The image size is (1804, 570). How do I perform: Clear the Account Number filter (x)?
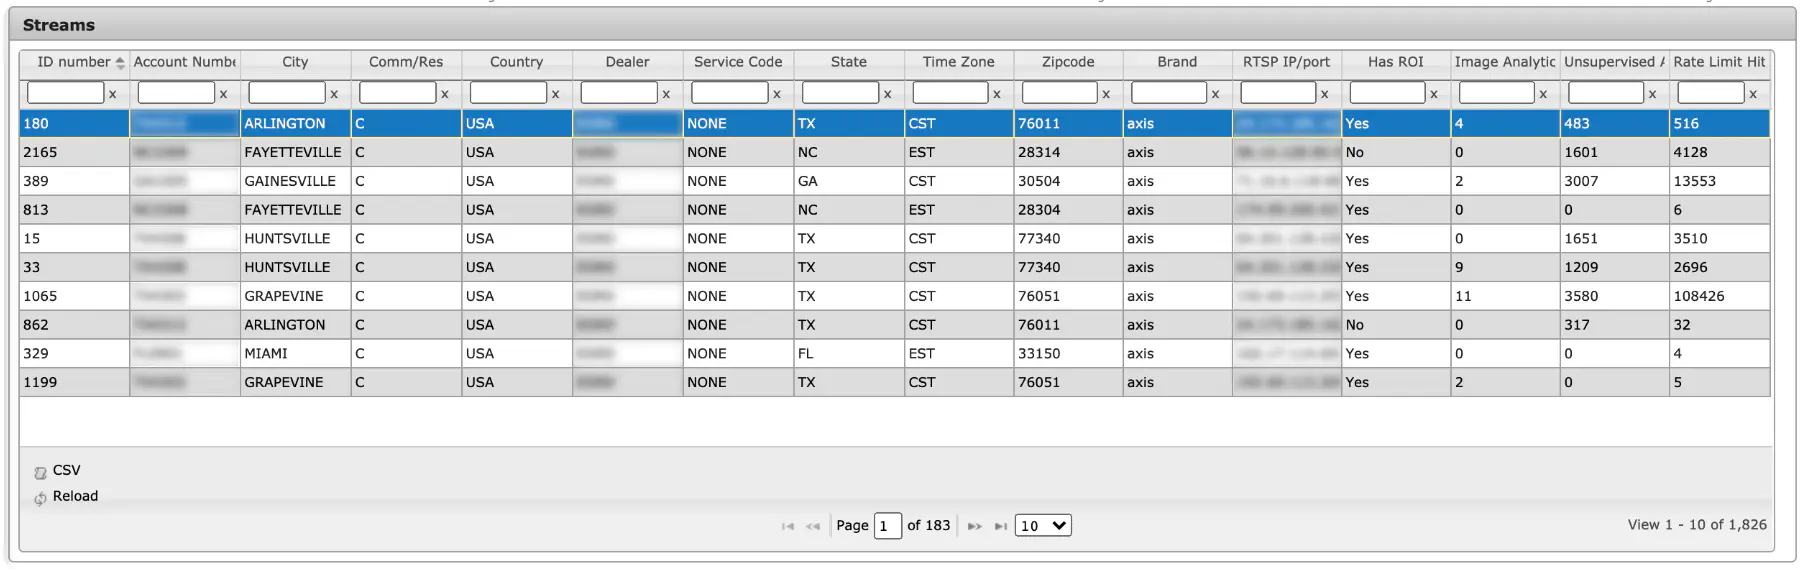(223, 94)
